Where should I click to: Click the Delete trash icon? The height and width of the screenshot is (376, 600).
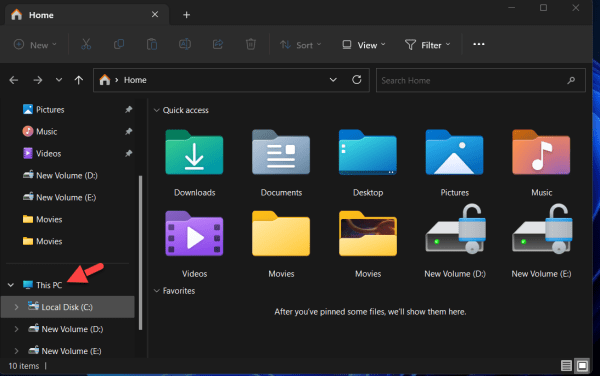click(x=251, y=44)
